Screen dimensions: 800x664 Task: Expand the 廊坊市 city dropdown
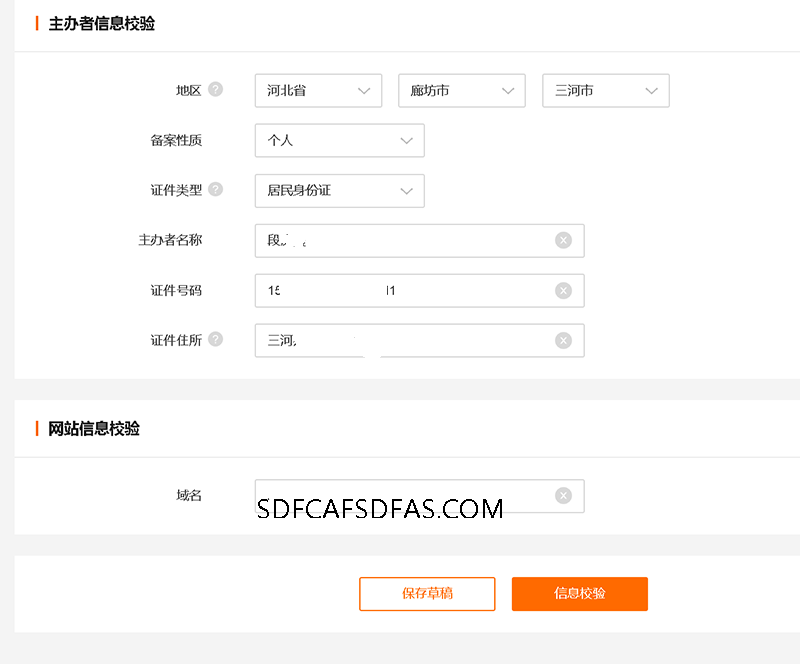pyautogui.click(x=461, y=91)
